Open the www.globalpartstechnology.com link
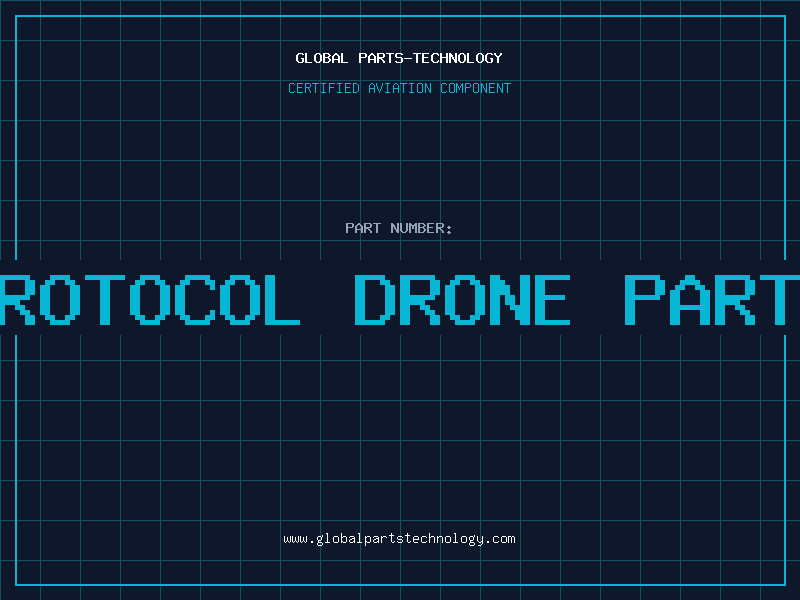The width and height of the screenshot is (800, 600). click(399, 539)
